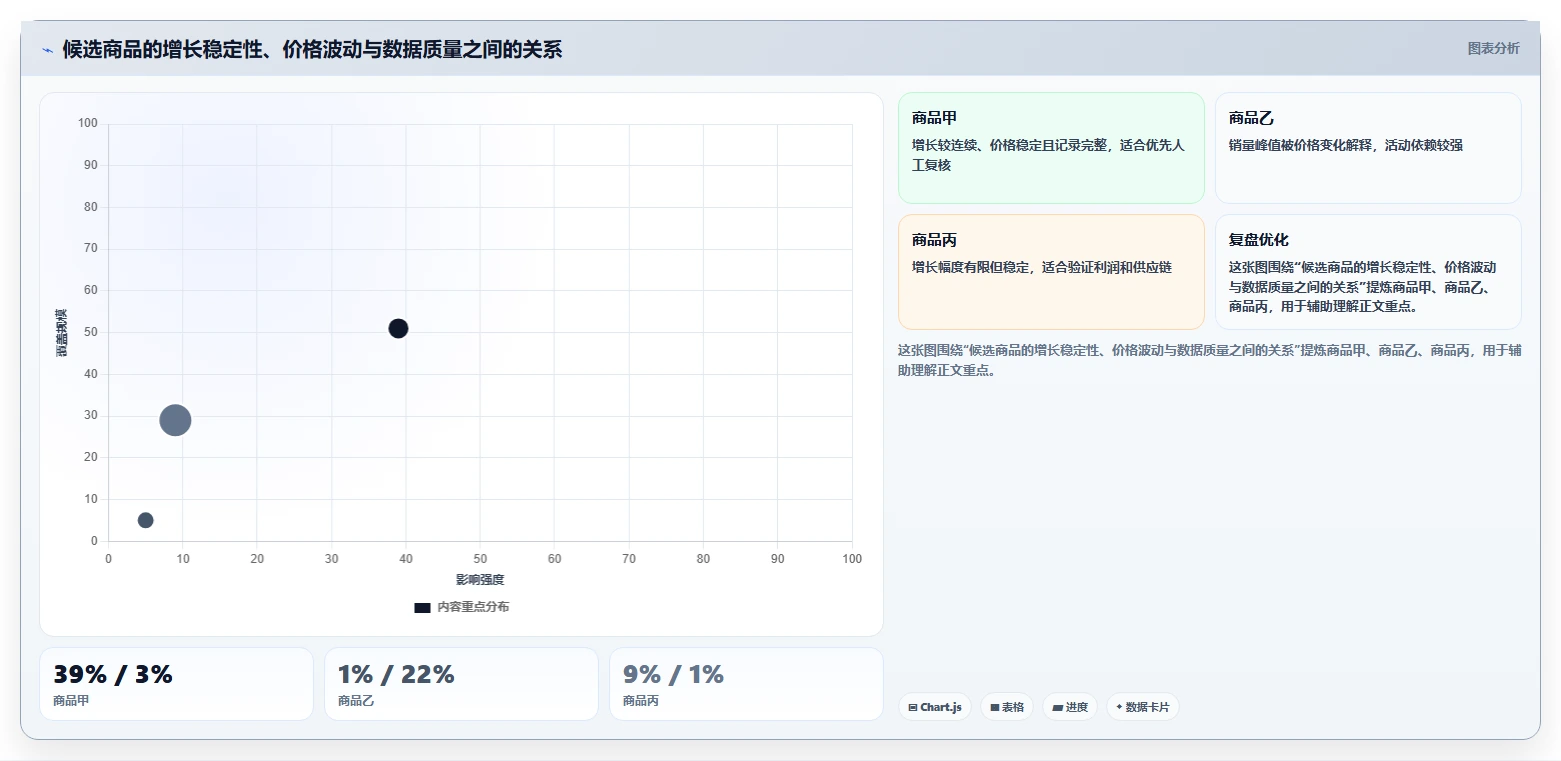
Task: Click the icon in 表格 chip
Action: pyautogui.click(x=995, y=707)
